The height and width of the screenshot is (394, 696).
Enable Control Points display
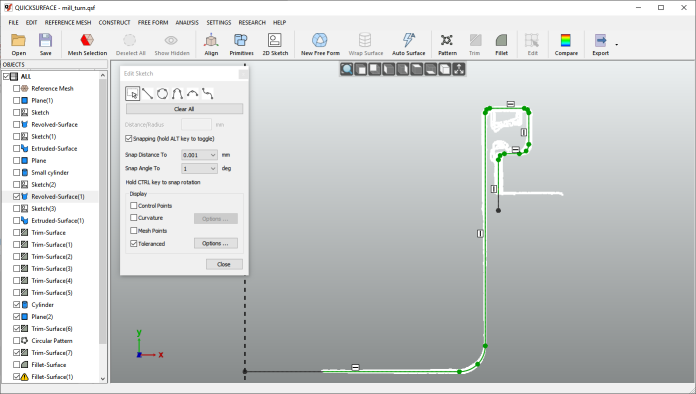(133, 205)
